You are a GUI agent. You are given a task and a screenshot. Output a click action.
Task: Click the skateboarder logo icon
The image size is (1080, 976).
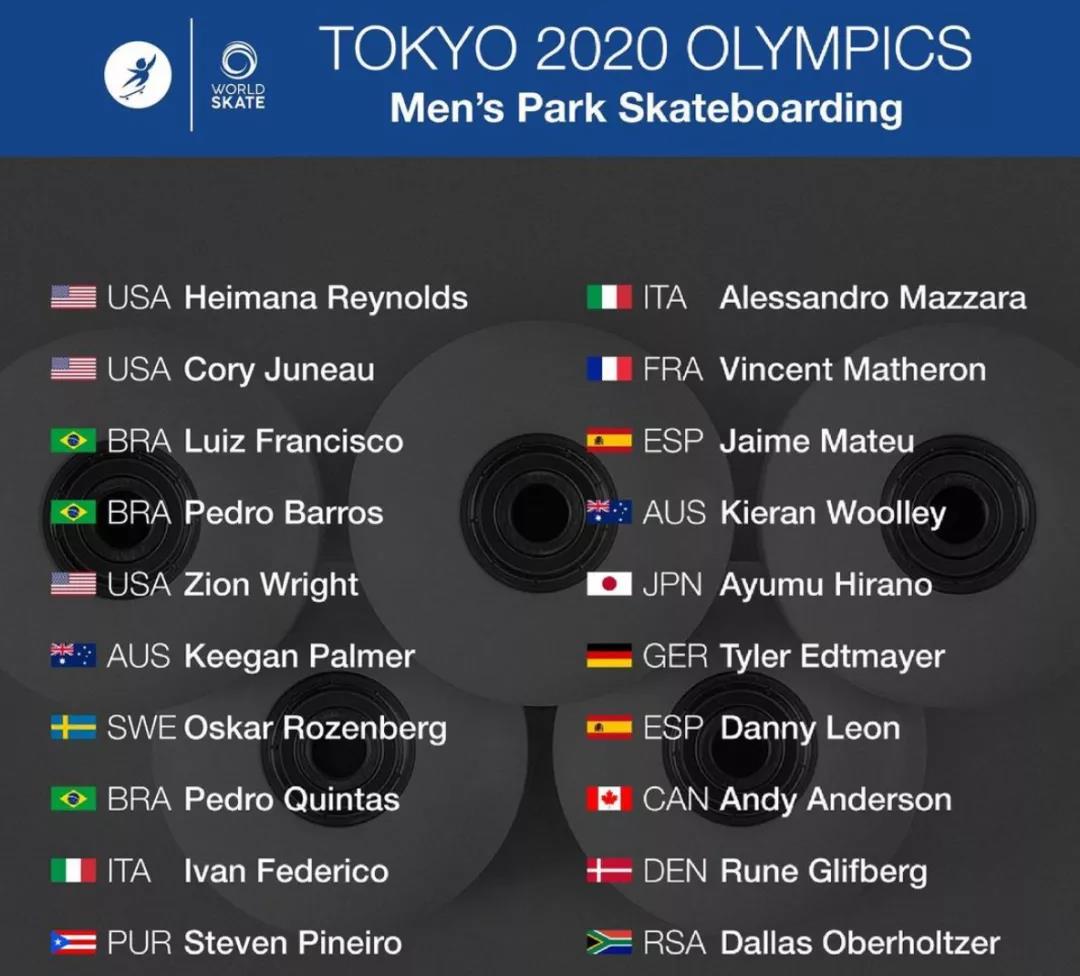pyautogui.click(x=138, y=74)
